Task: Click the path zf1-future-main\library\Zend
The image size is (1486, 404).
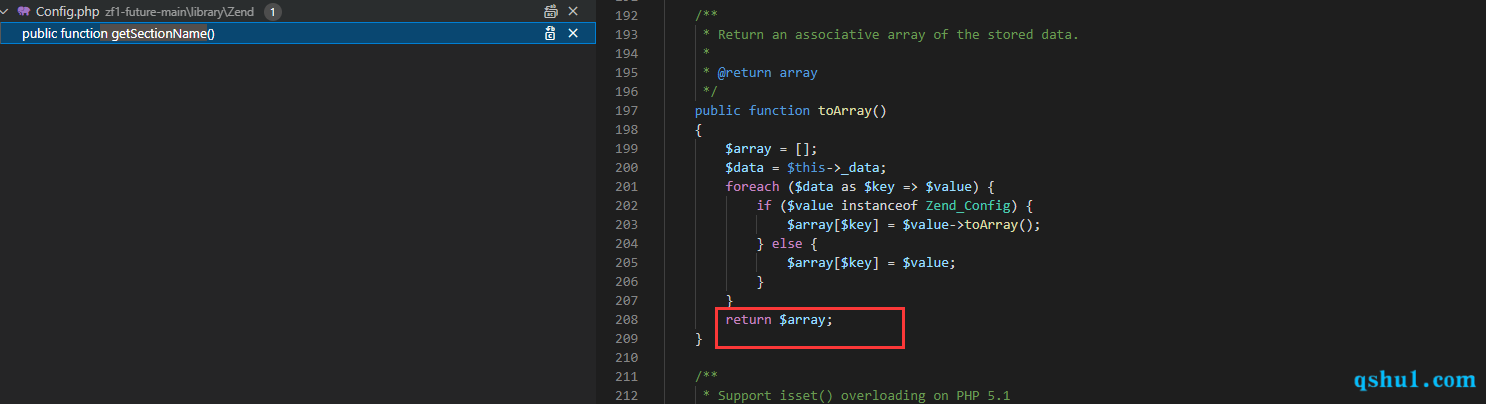Action: tap(179, 12)
